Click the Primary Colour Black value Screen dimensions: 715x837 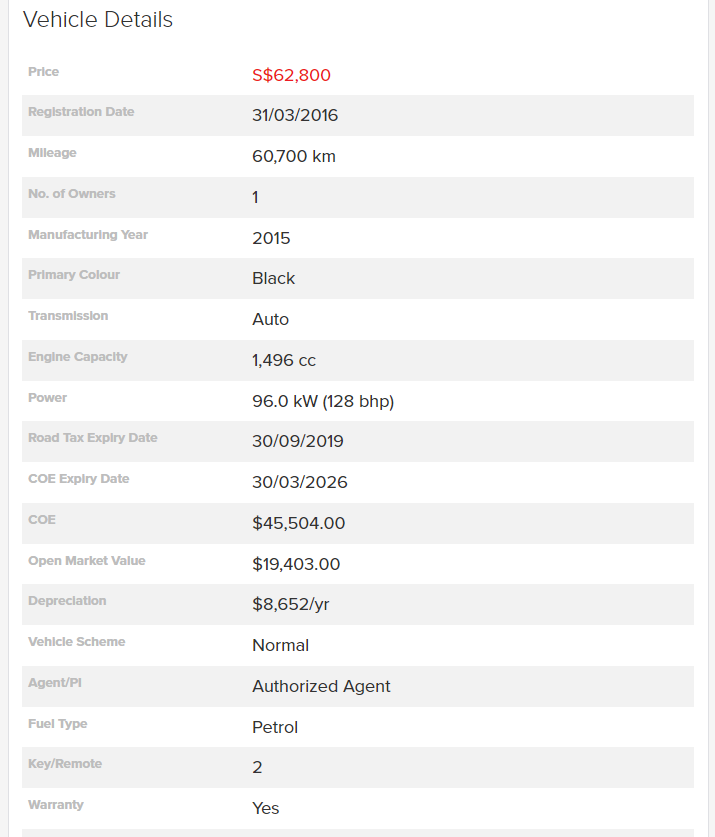[273, 279]
